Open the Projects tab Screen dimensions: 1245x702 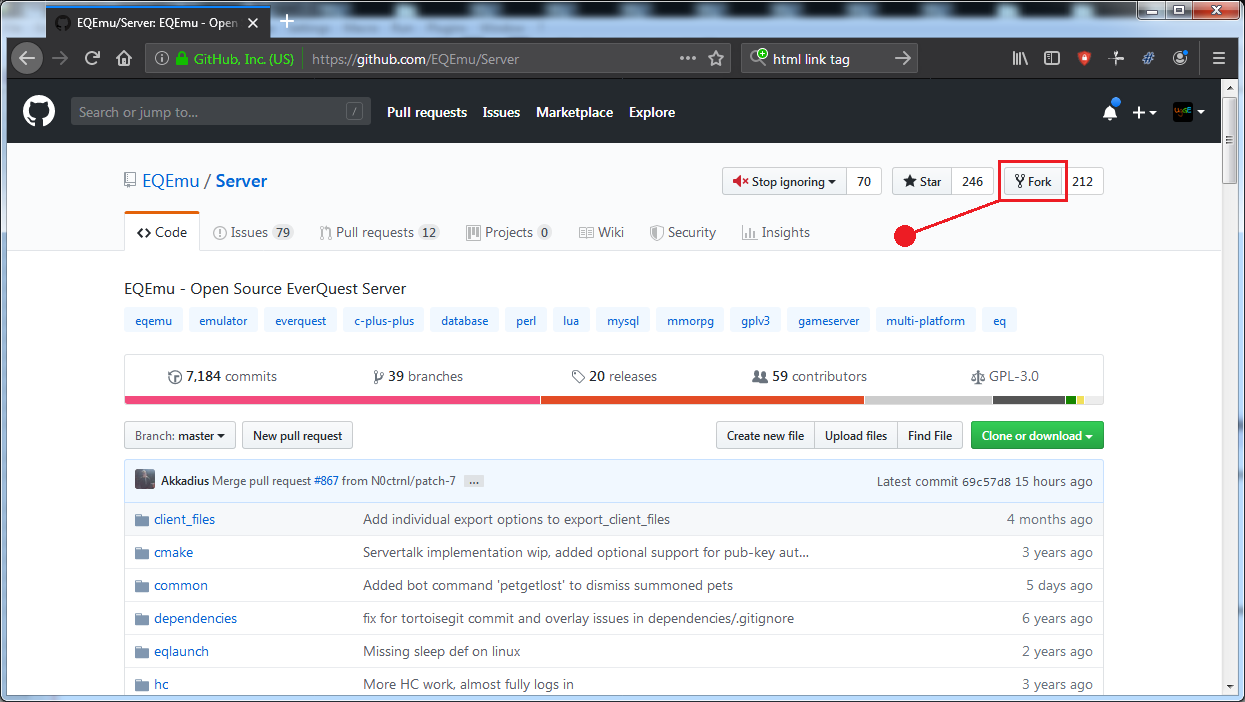coord(509,232)
